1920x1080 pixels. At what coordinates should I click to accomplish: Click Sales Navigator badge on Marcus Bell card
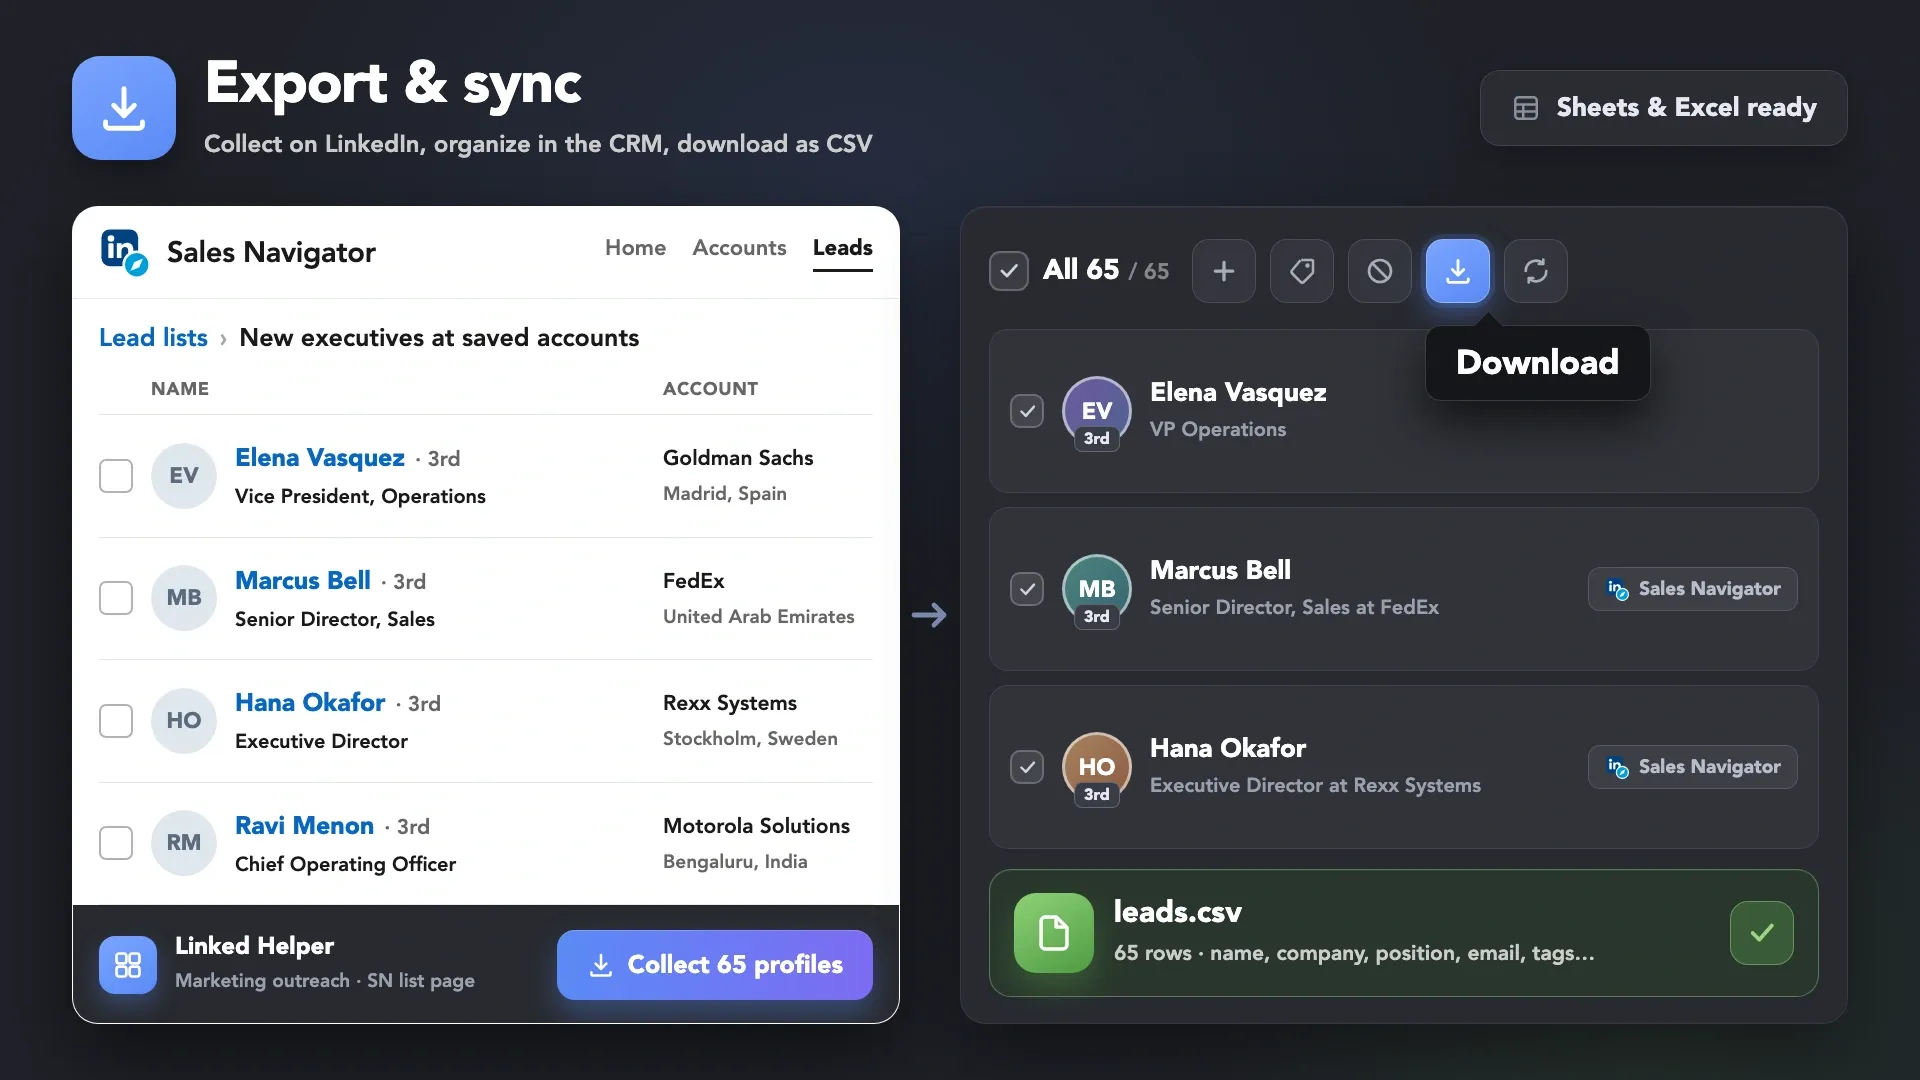(x=1693, y=589)
